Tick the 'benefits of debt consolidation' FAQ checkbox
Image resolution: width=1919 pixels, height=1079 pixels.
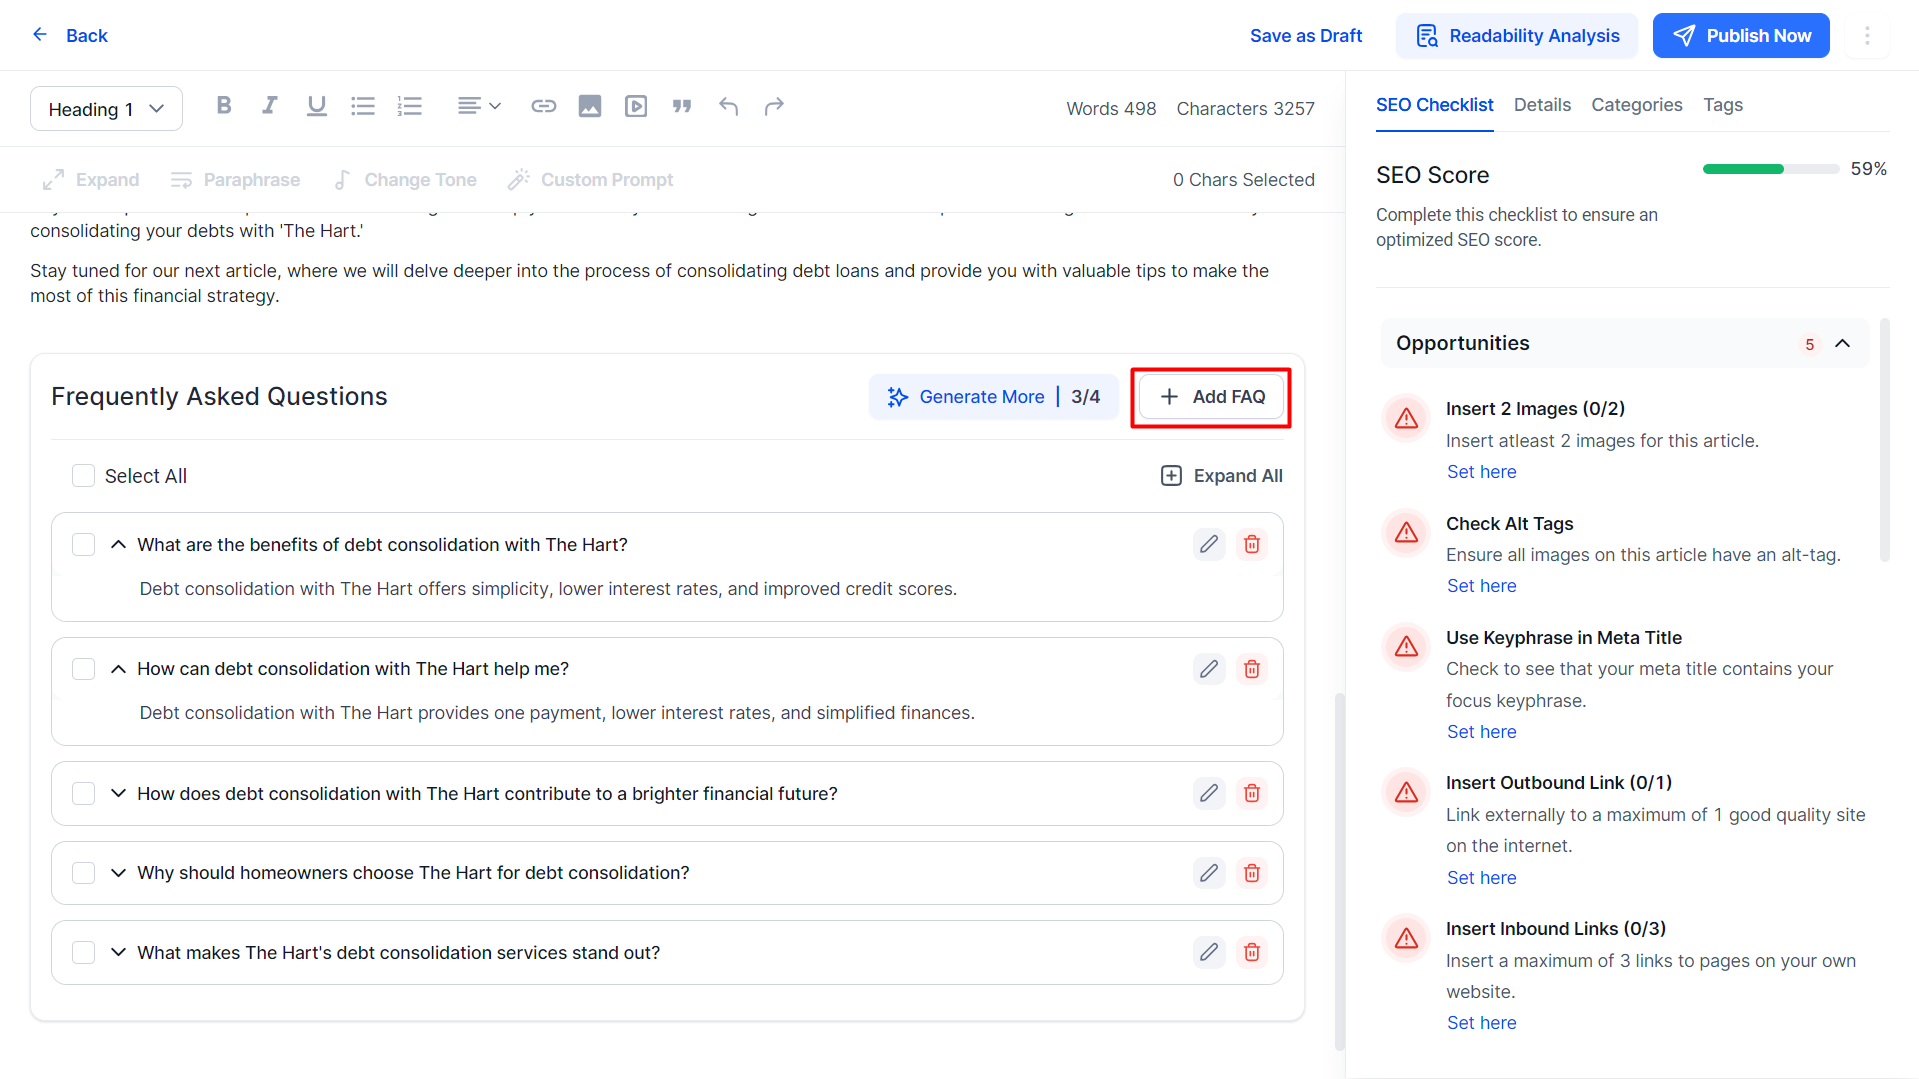coord(83,544)
